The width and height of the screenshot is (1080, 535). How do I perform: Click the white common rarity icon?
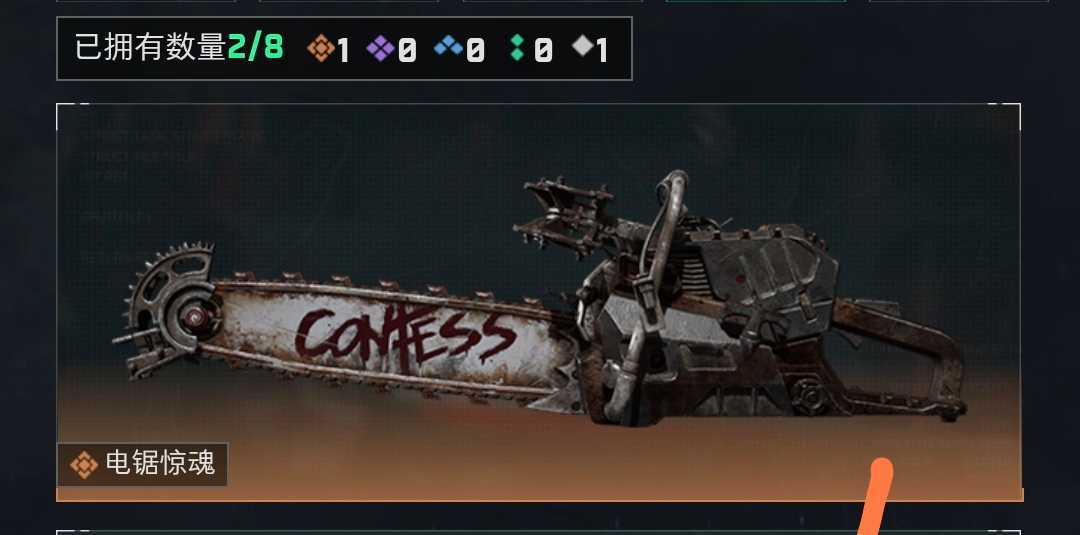583,46
